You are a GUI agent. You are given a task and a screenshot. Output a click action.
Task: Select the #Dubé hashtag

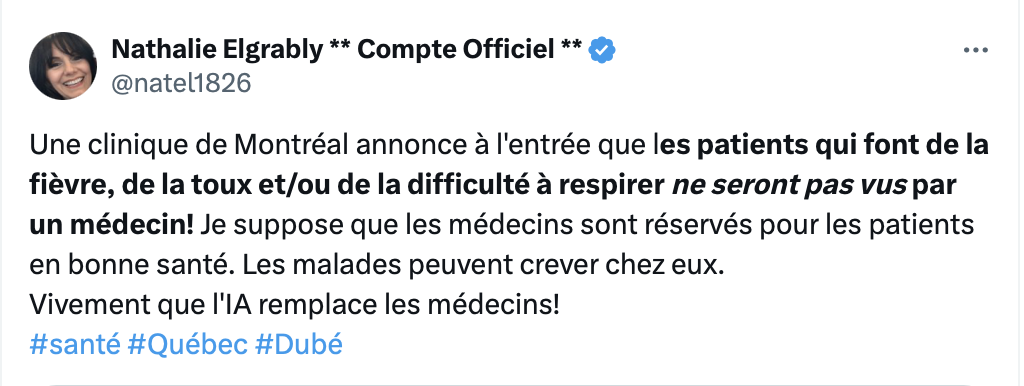299,344
